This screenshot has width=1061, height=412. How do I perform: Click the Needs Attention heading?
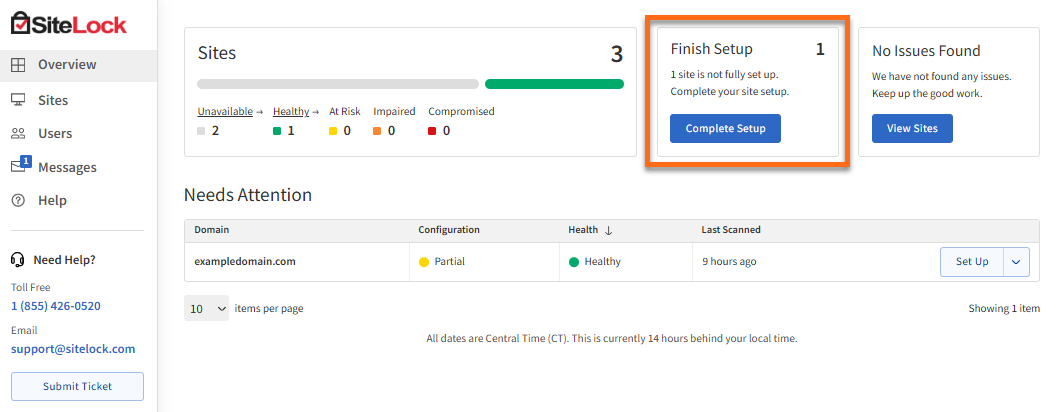pyautogui.click(x=248, y=196)
